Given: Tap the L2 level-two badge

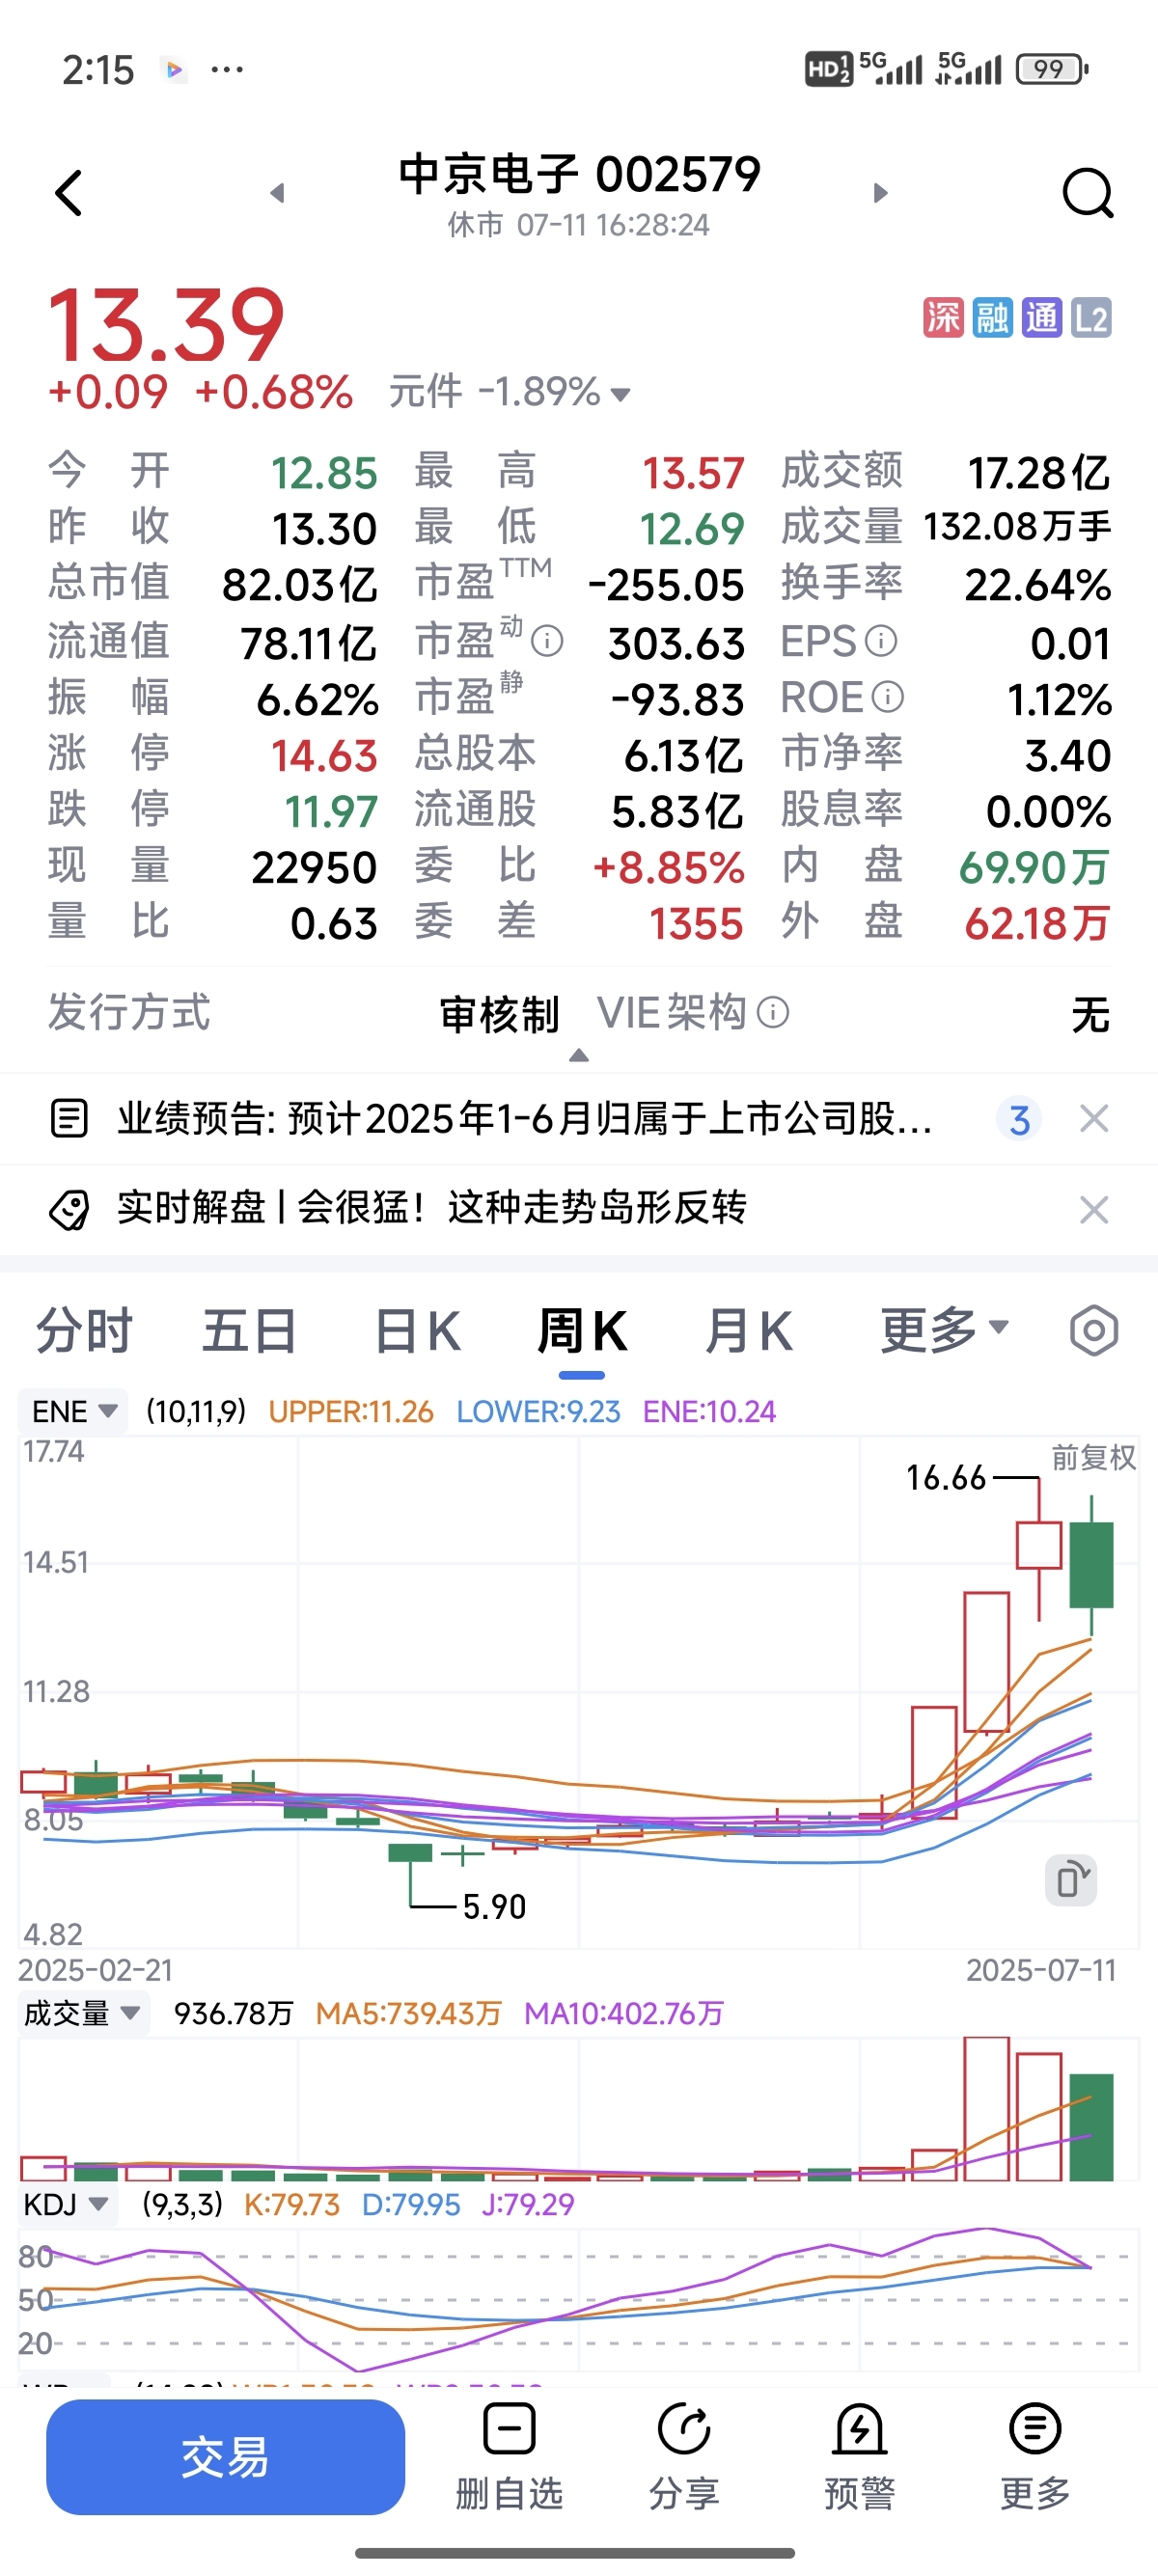Looking at the screenshot, I should pos(1091,318).
